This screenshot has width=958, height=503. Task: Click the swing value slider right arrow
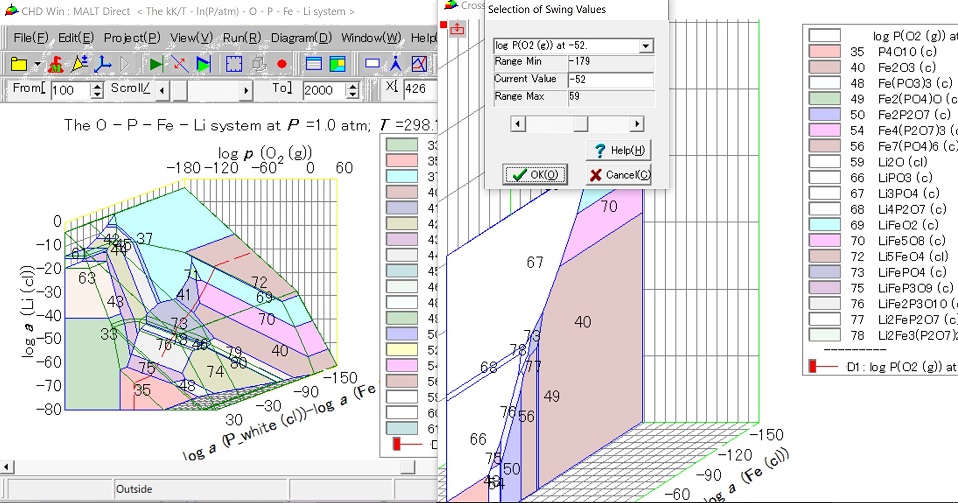[x=636, y=124]
